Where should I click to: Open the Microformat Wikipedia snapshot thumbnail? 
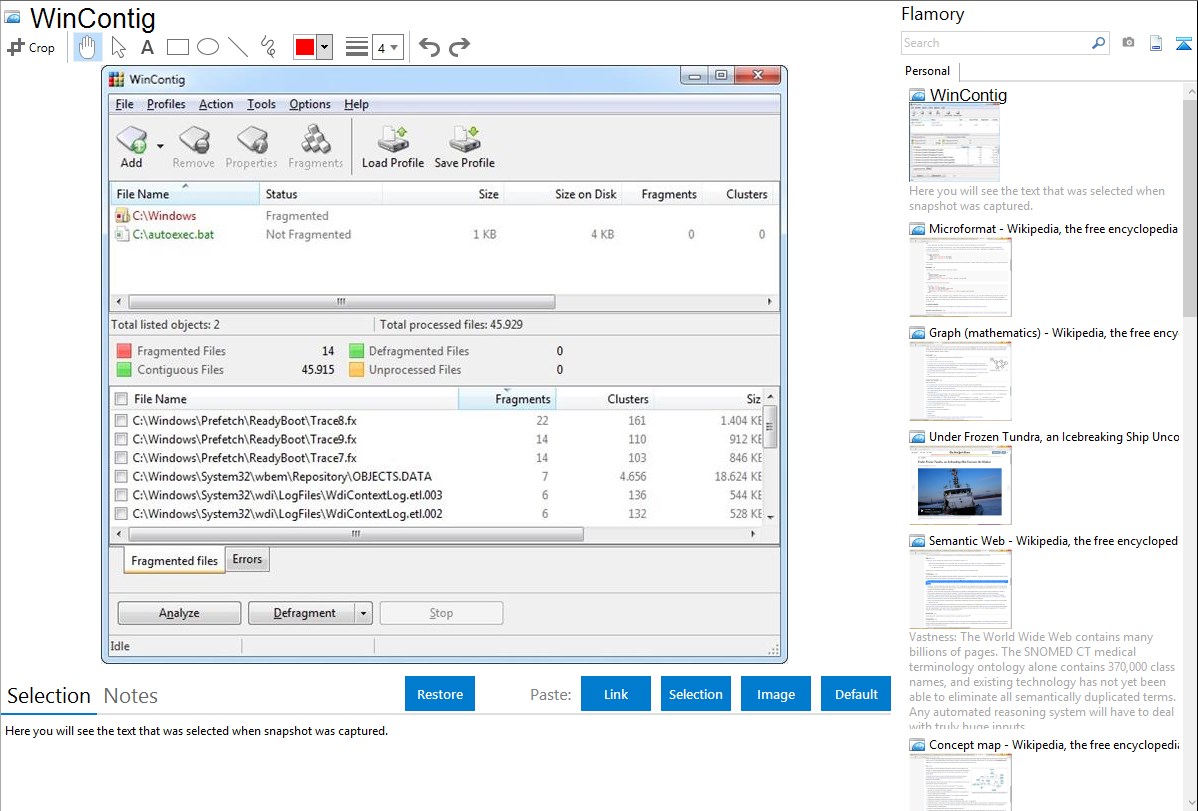(960, 277)
